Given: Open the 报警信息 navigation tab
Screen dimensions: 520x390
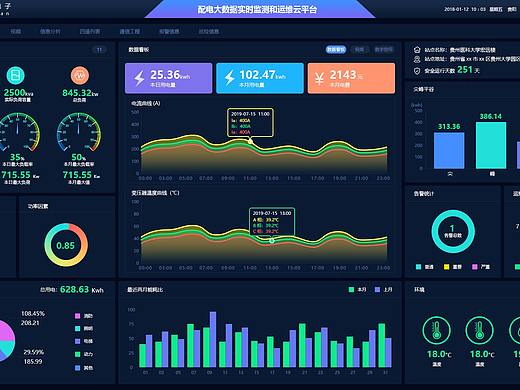Looking at the screenshot, I should (x=169, y=32).
